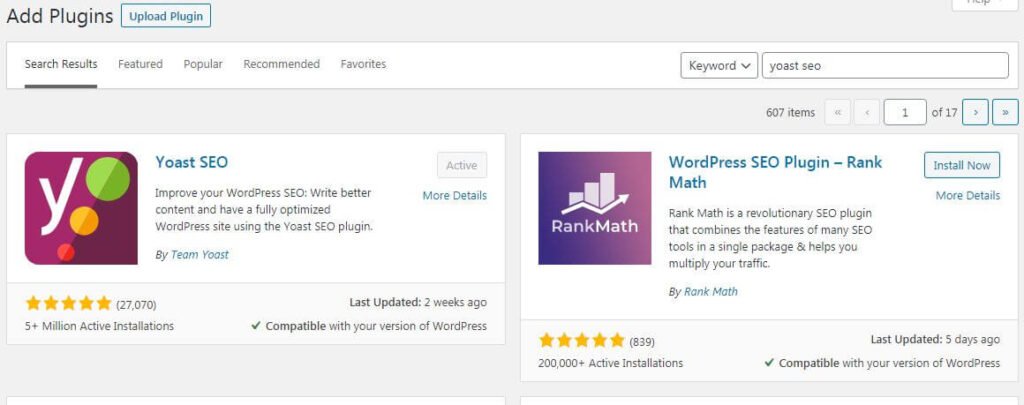1024x405 pixels.
Task: Open the Favorites tab
Action: click(x=363, y=64)
